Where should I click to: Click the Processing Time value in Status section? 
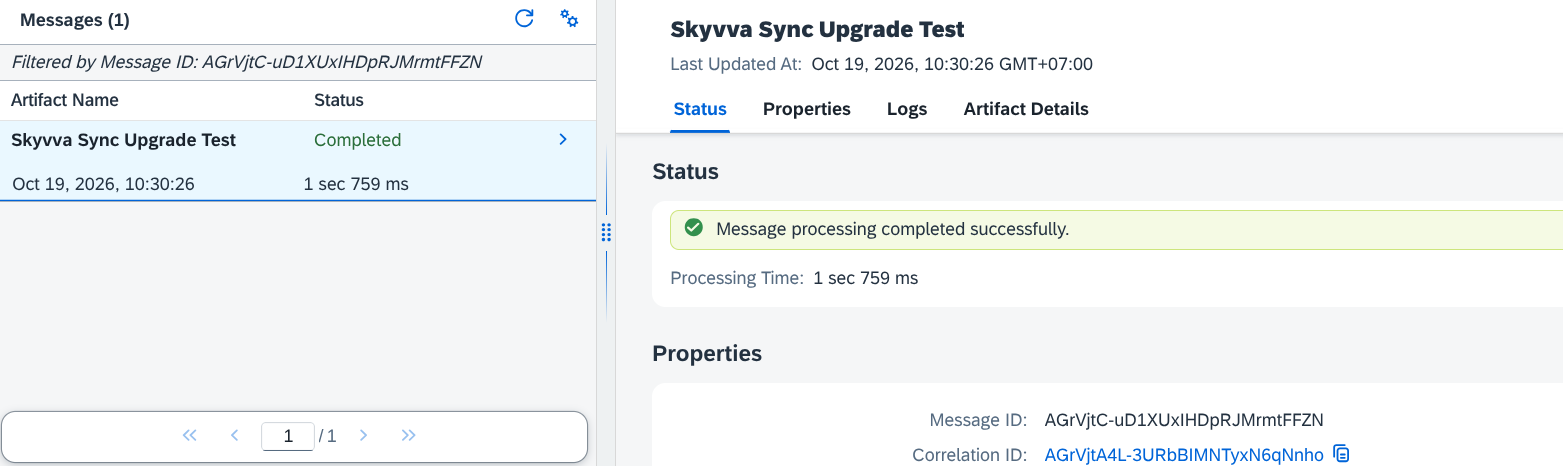pos(866,278)
